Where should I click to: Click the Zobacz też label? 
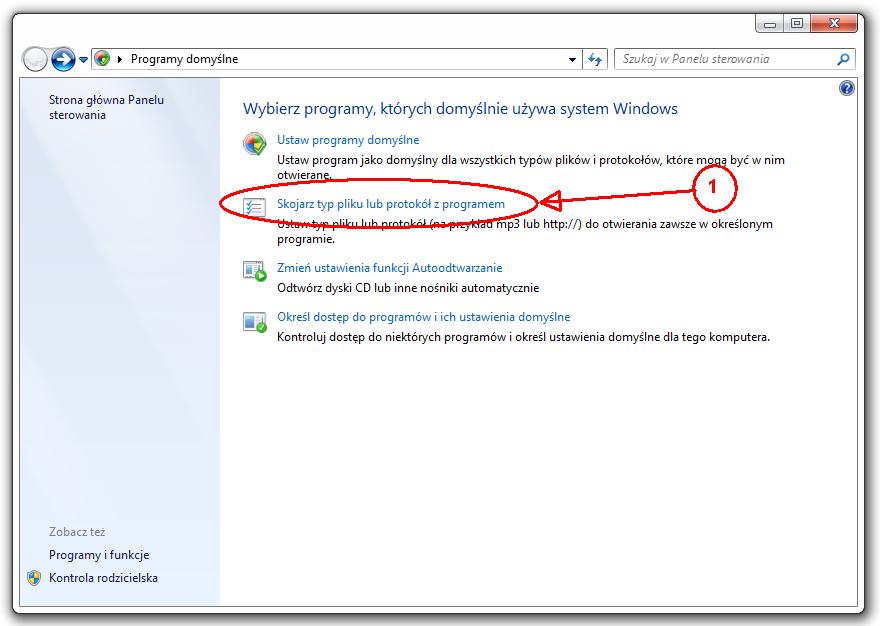click(77, 532)
